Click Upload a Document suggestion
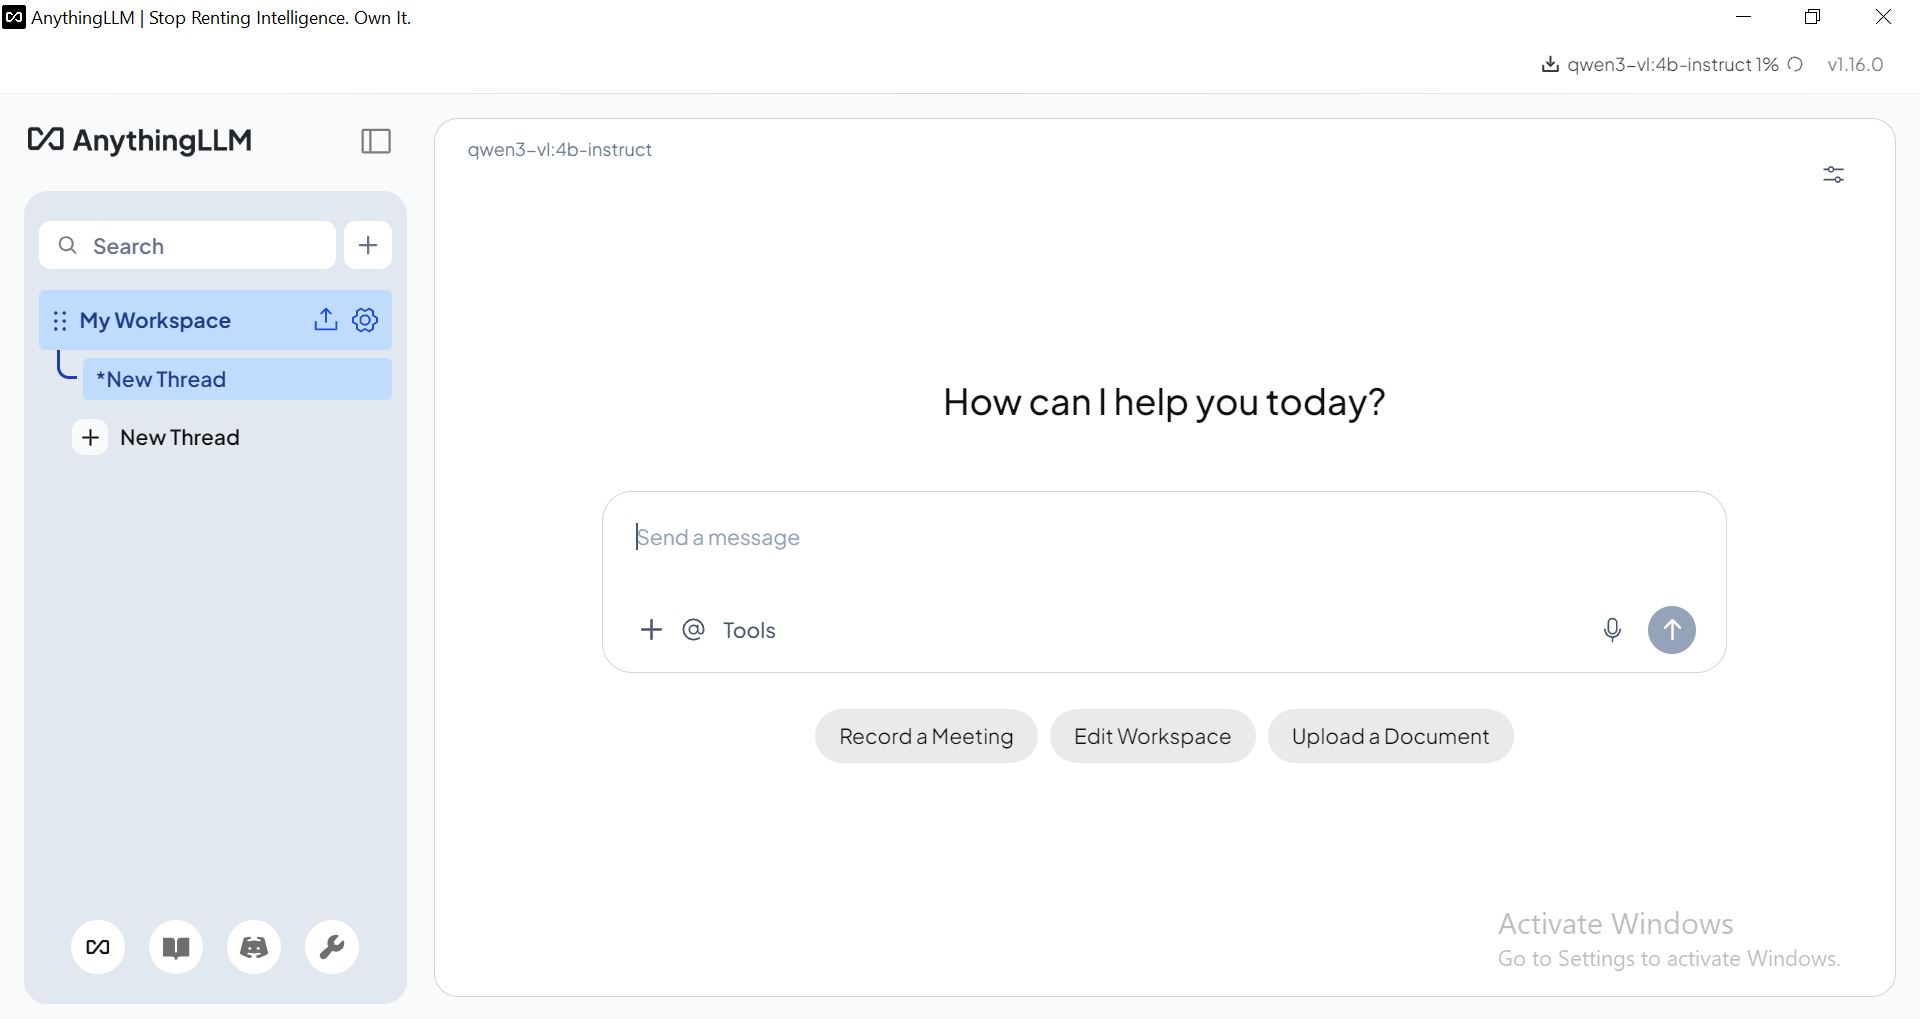This screenshot has width=1920, height=1019. pos(1390,737)
